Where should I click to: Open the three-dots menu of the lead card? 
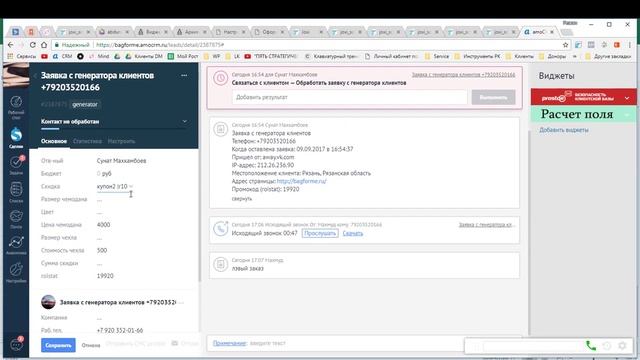point(184,76)
